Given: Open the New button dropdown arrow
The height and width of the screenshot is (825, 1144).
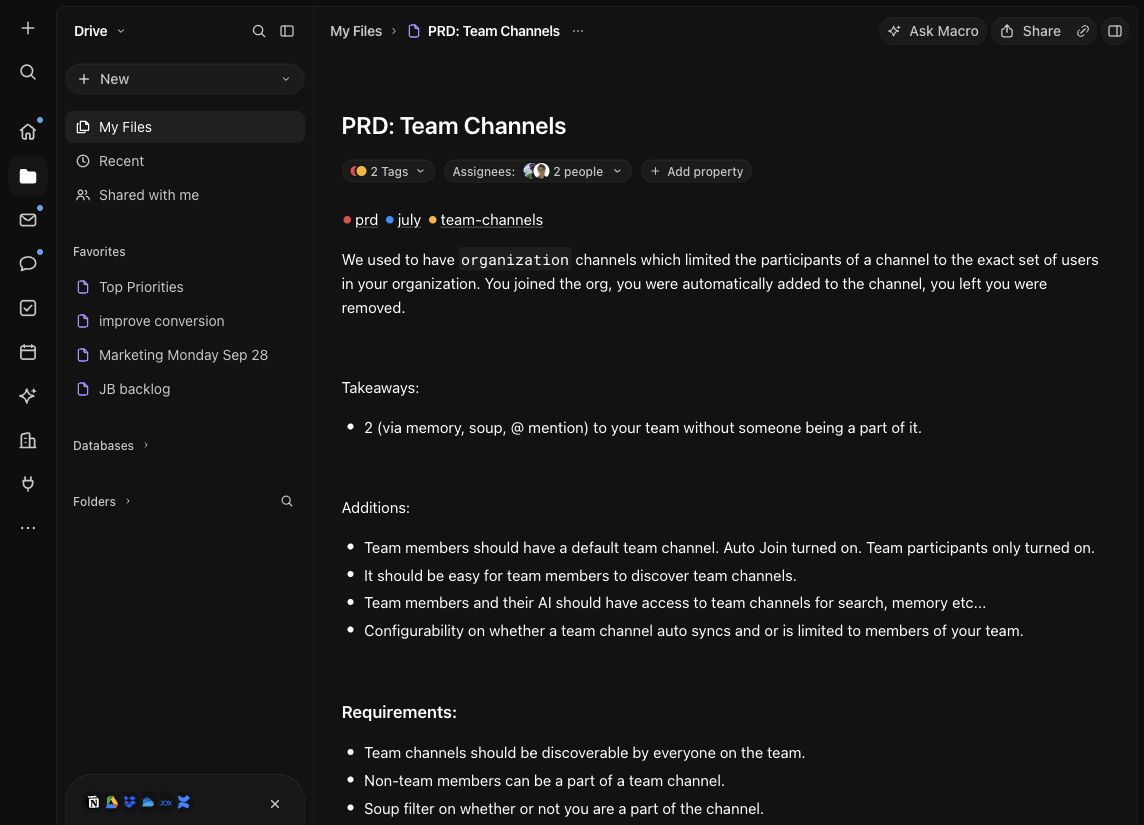Looking at the screenshot, I should point(286,80).
